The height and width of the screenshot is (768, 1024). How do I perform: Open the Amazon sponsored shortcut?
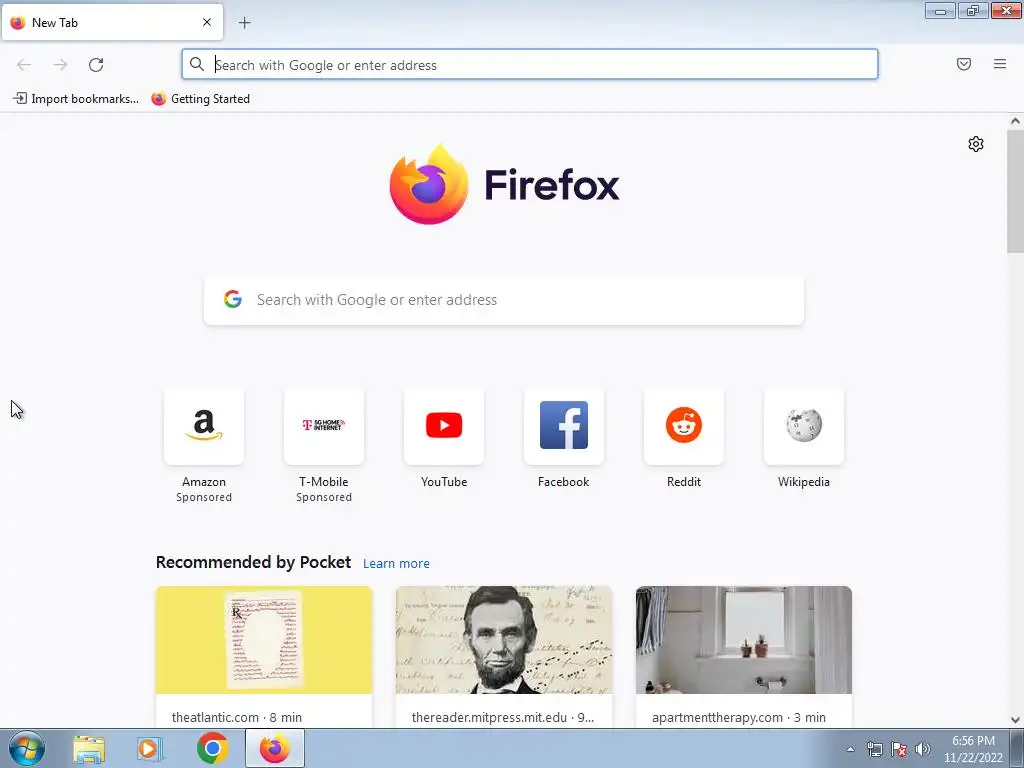(x=204, y=426)
